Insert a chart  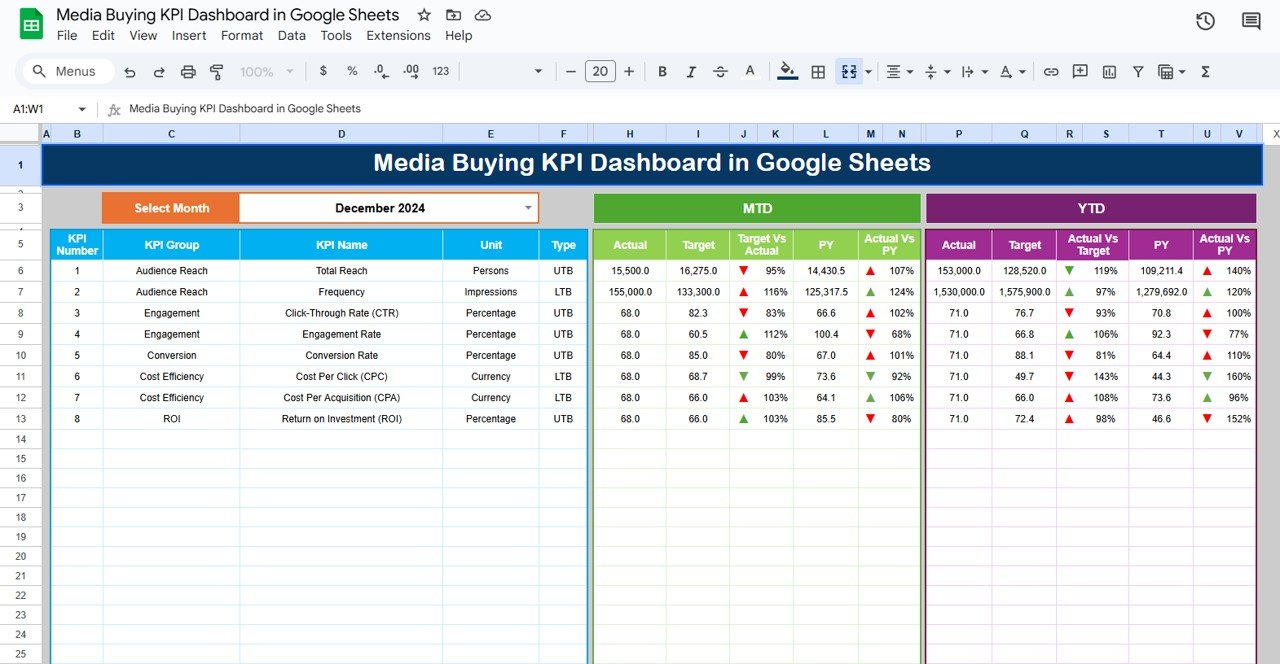1109,71
